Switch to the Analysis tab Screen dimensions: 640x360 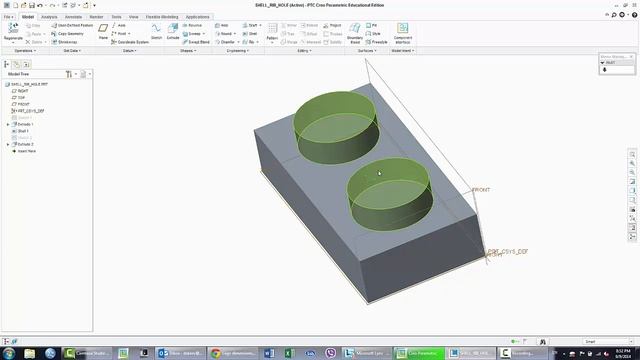coord(49,17)
